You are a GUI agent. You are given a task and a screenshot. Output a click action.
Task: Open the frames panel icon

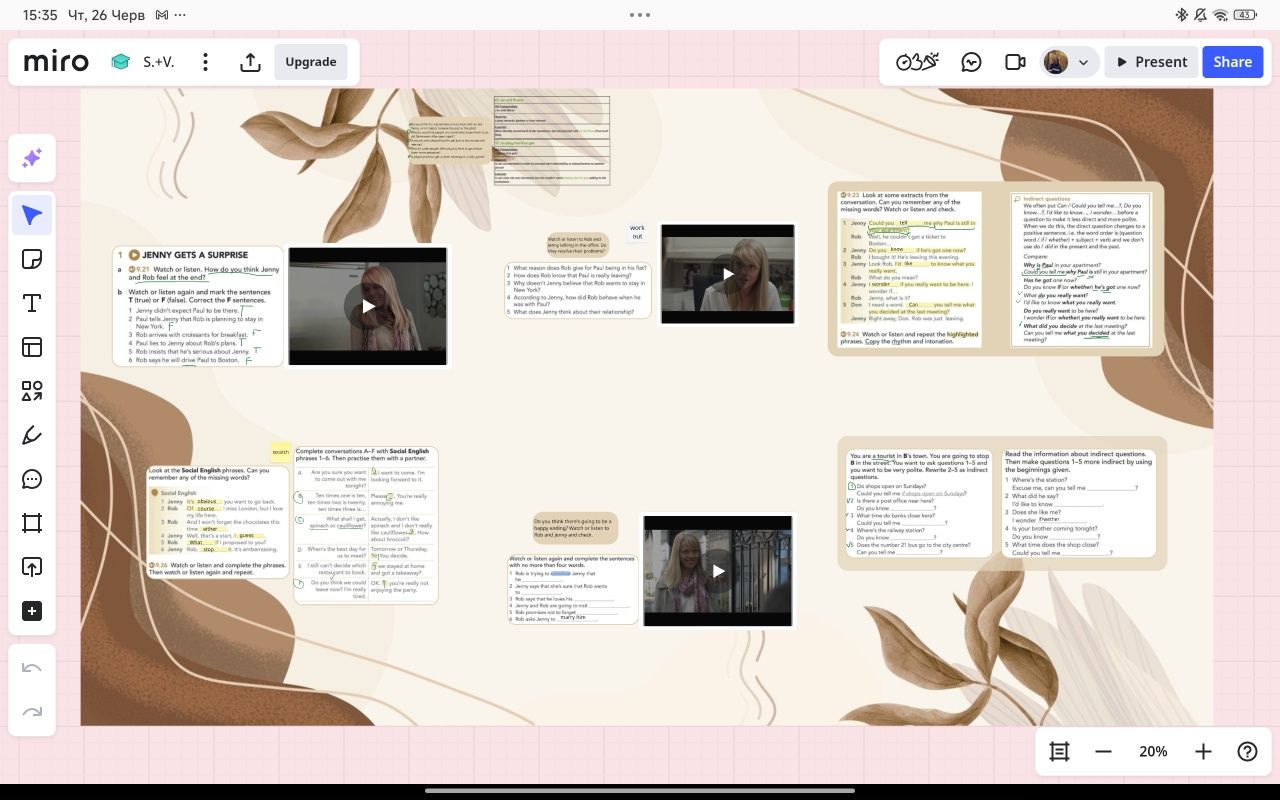pyautogui.click(x=1059, y=751)
